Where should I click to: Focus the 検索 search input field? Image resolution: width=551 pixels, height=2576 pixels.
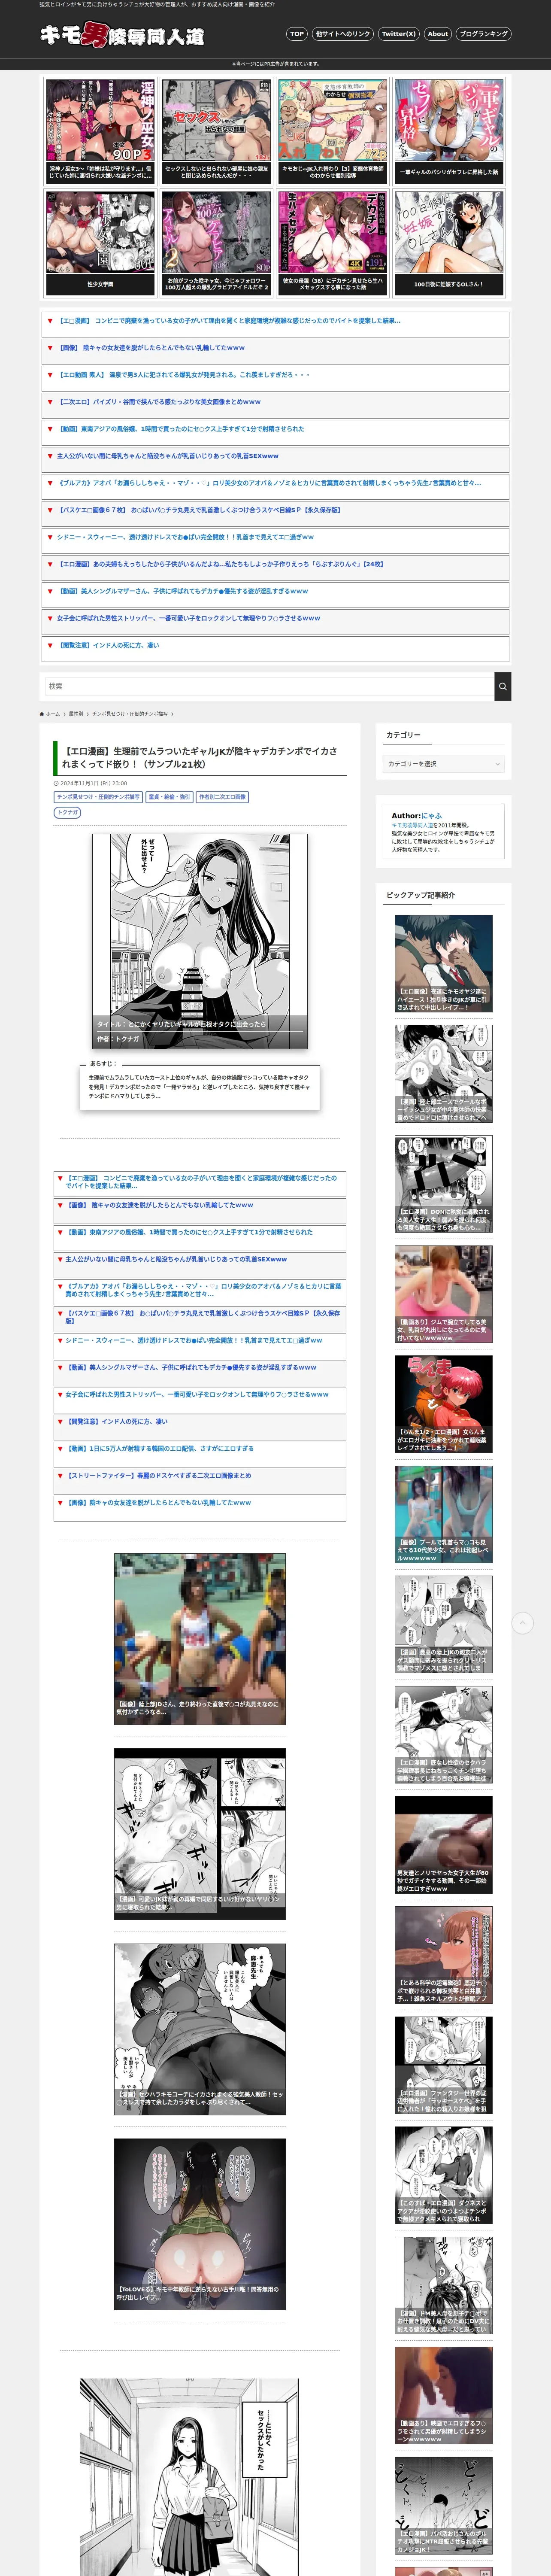pos(269,686)
